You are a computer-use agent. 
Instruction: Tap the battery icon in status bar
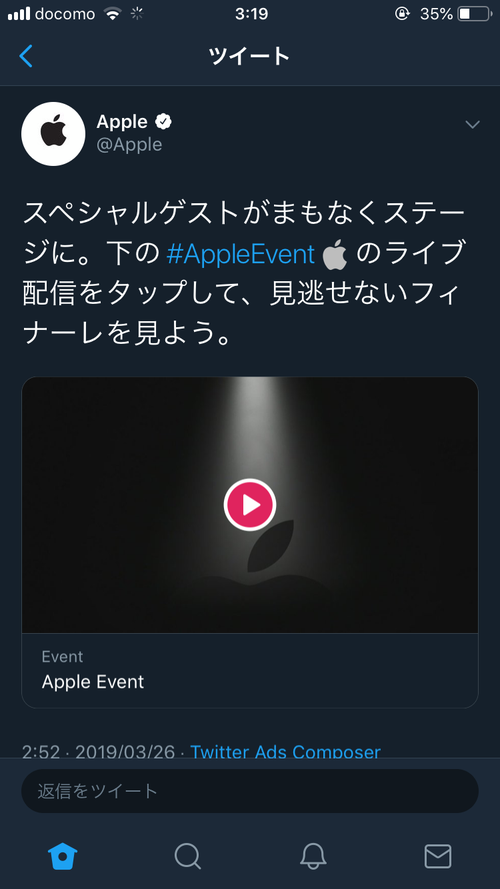pos(475,14)
